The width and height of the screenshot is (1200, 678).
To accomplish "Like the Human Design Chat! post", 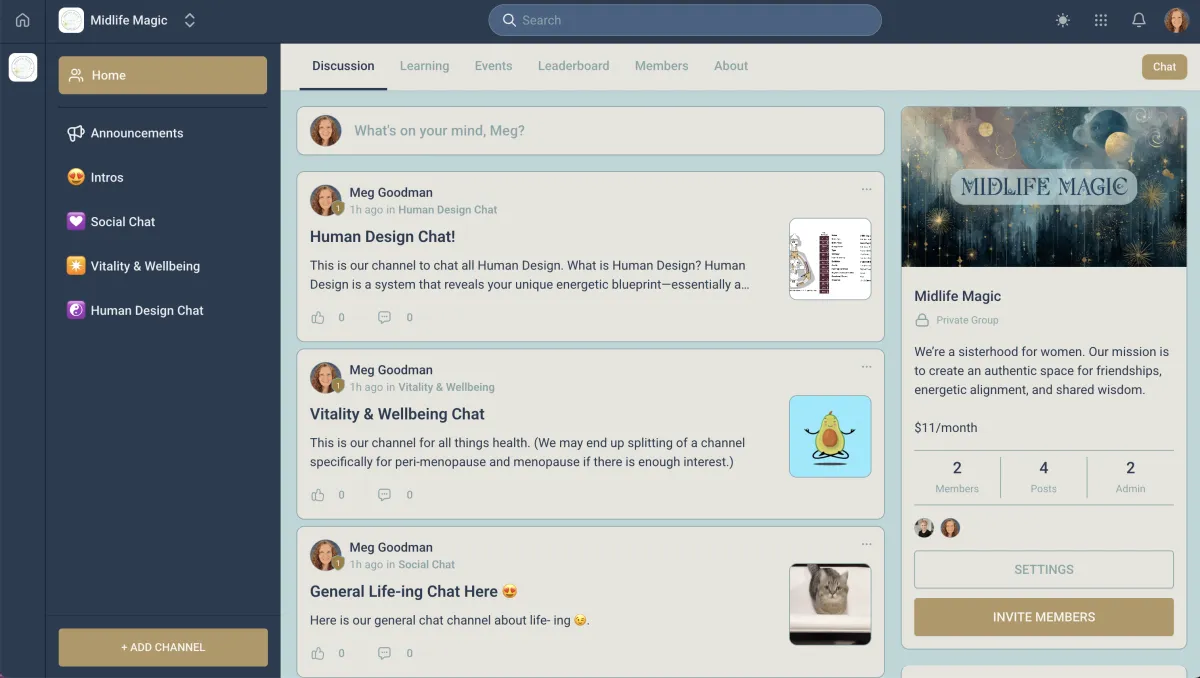I will pyautogui.click(x=318, y=318).
